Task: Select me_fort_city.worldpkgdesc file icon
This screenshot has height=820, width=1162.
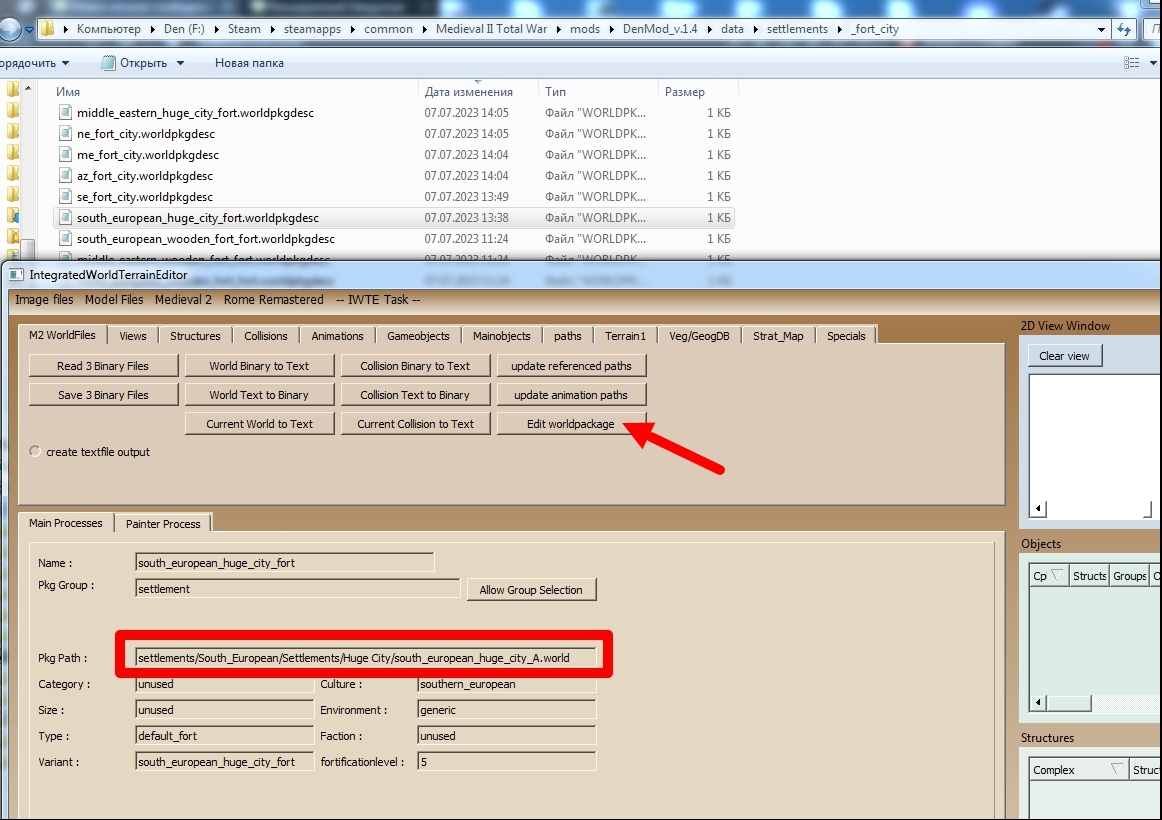Action: (x=65, y=155)
